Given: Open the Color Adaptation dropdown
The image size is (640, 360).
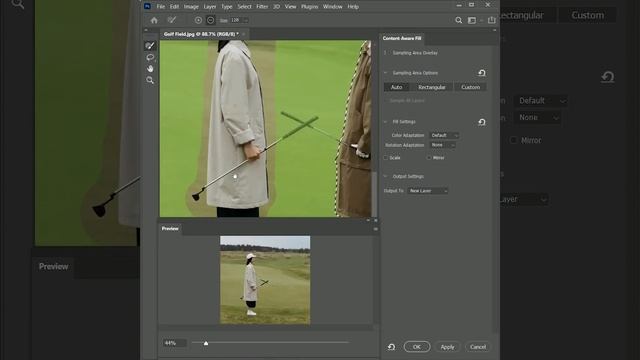Looking at the screenshot, I should (x=444, y=135).
